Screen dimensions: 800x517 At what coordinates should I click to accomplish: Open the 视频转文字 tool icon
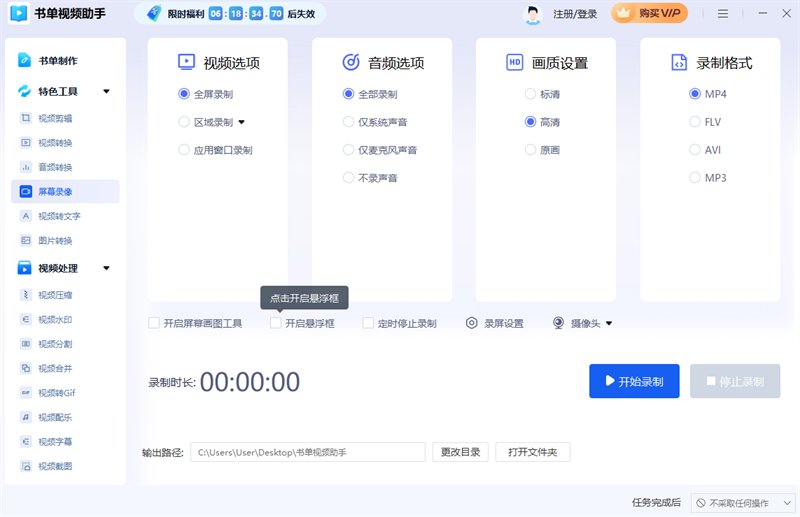coord(26,216)
